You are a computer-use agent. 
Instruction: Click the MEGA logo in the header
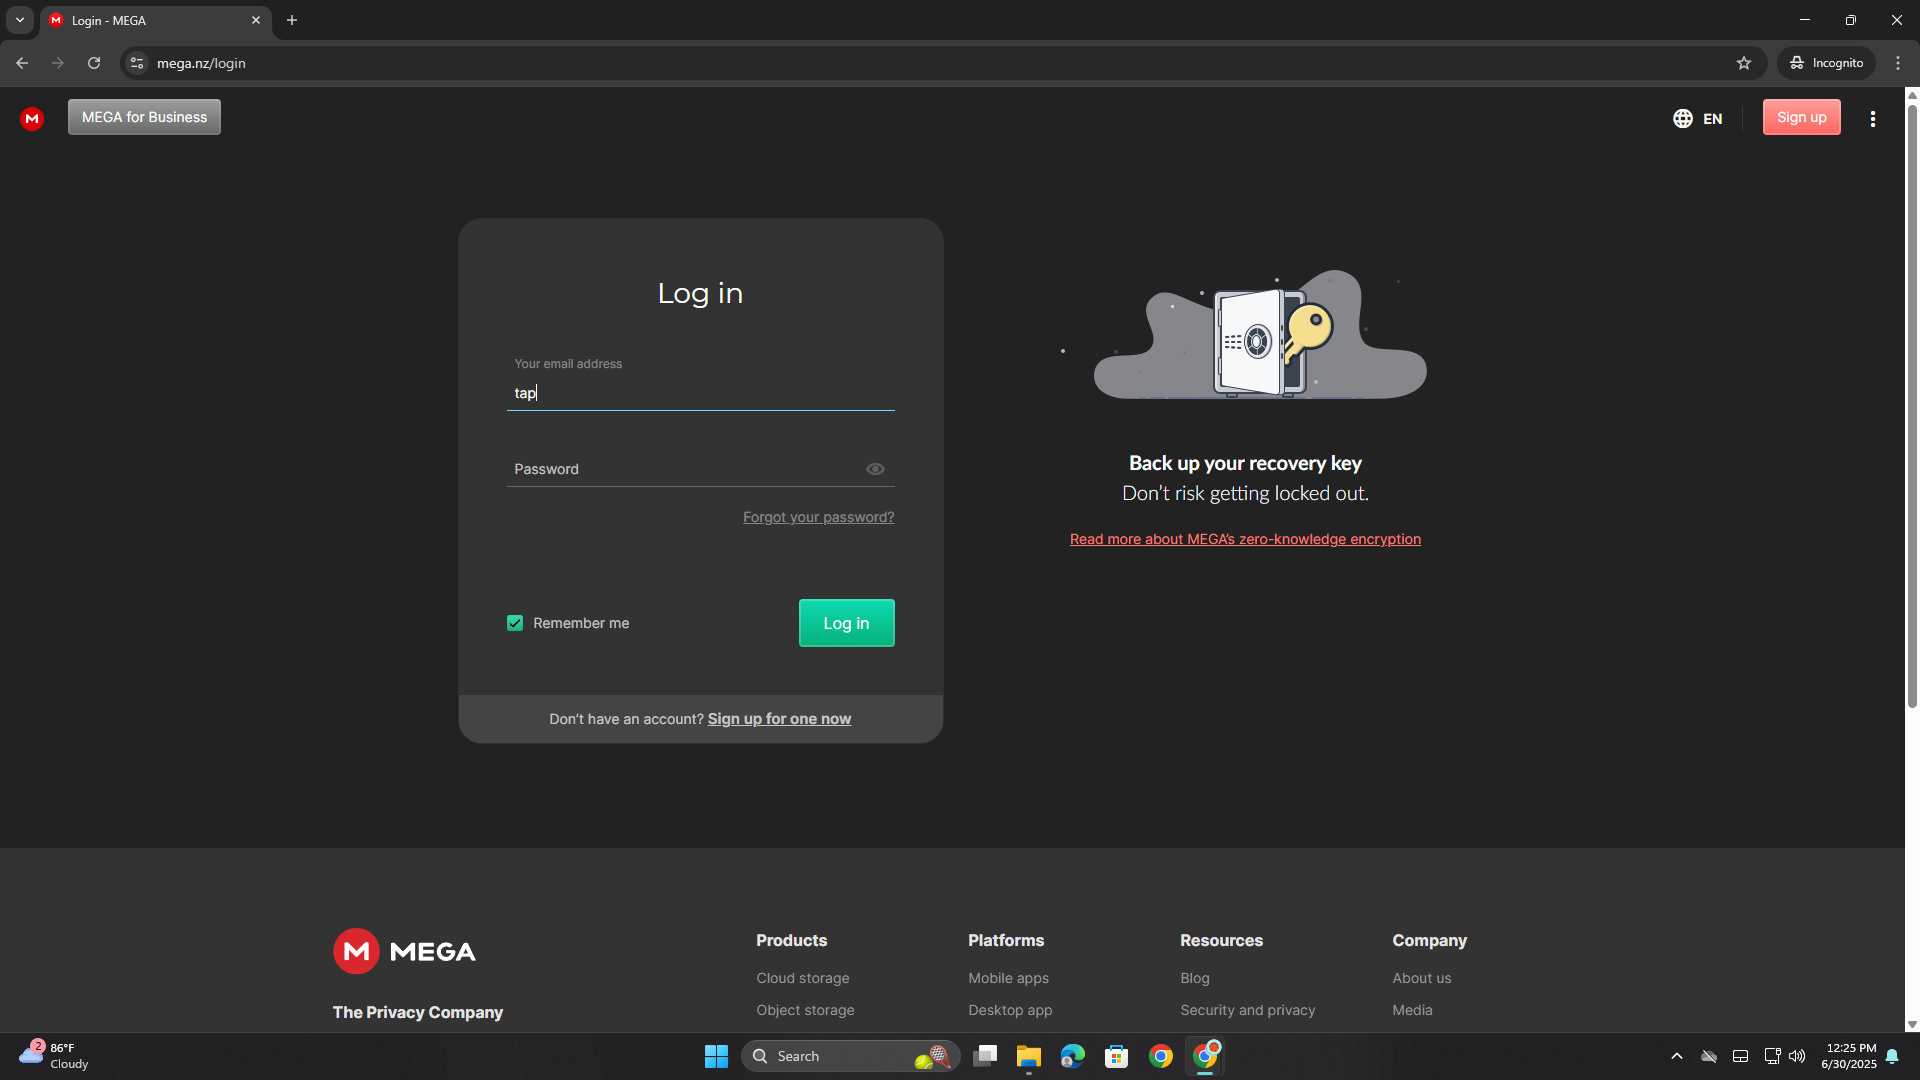(32, 118)
